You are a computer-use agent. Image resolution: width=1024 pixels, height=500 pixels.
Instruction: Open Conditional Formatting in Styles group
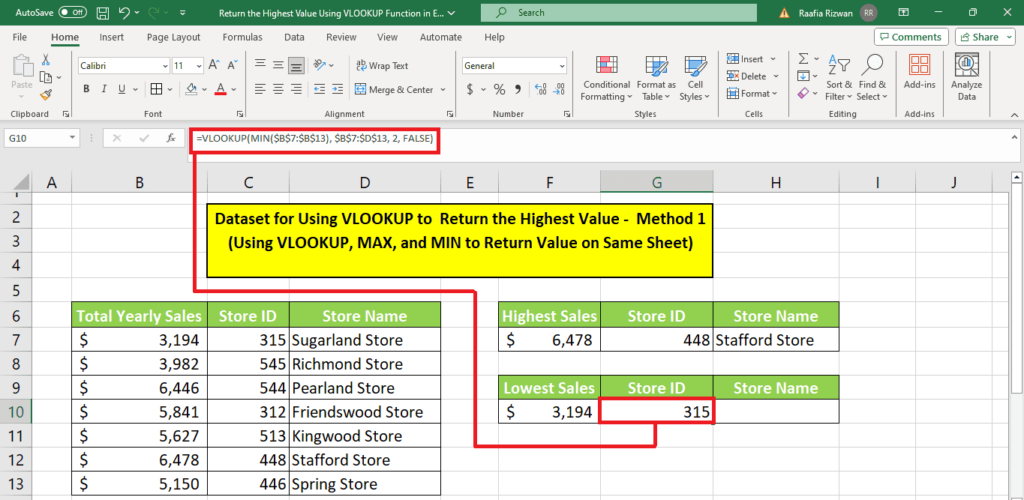[x=606, y=78]
